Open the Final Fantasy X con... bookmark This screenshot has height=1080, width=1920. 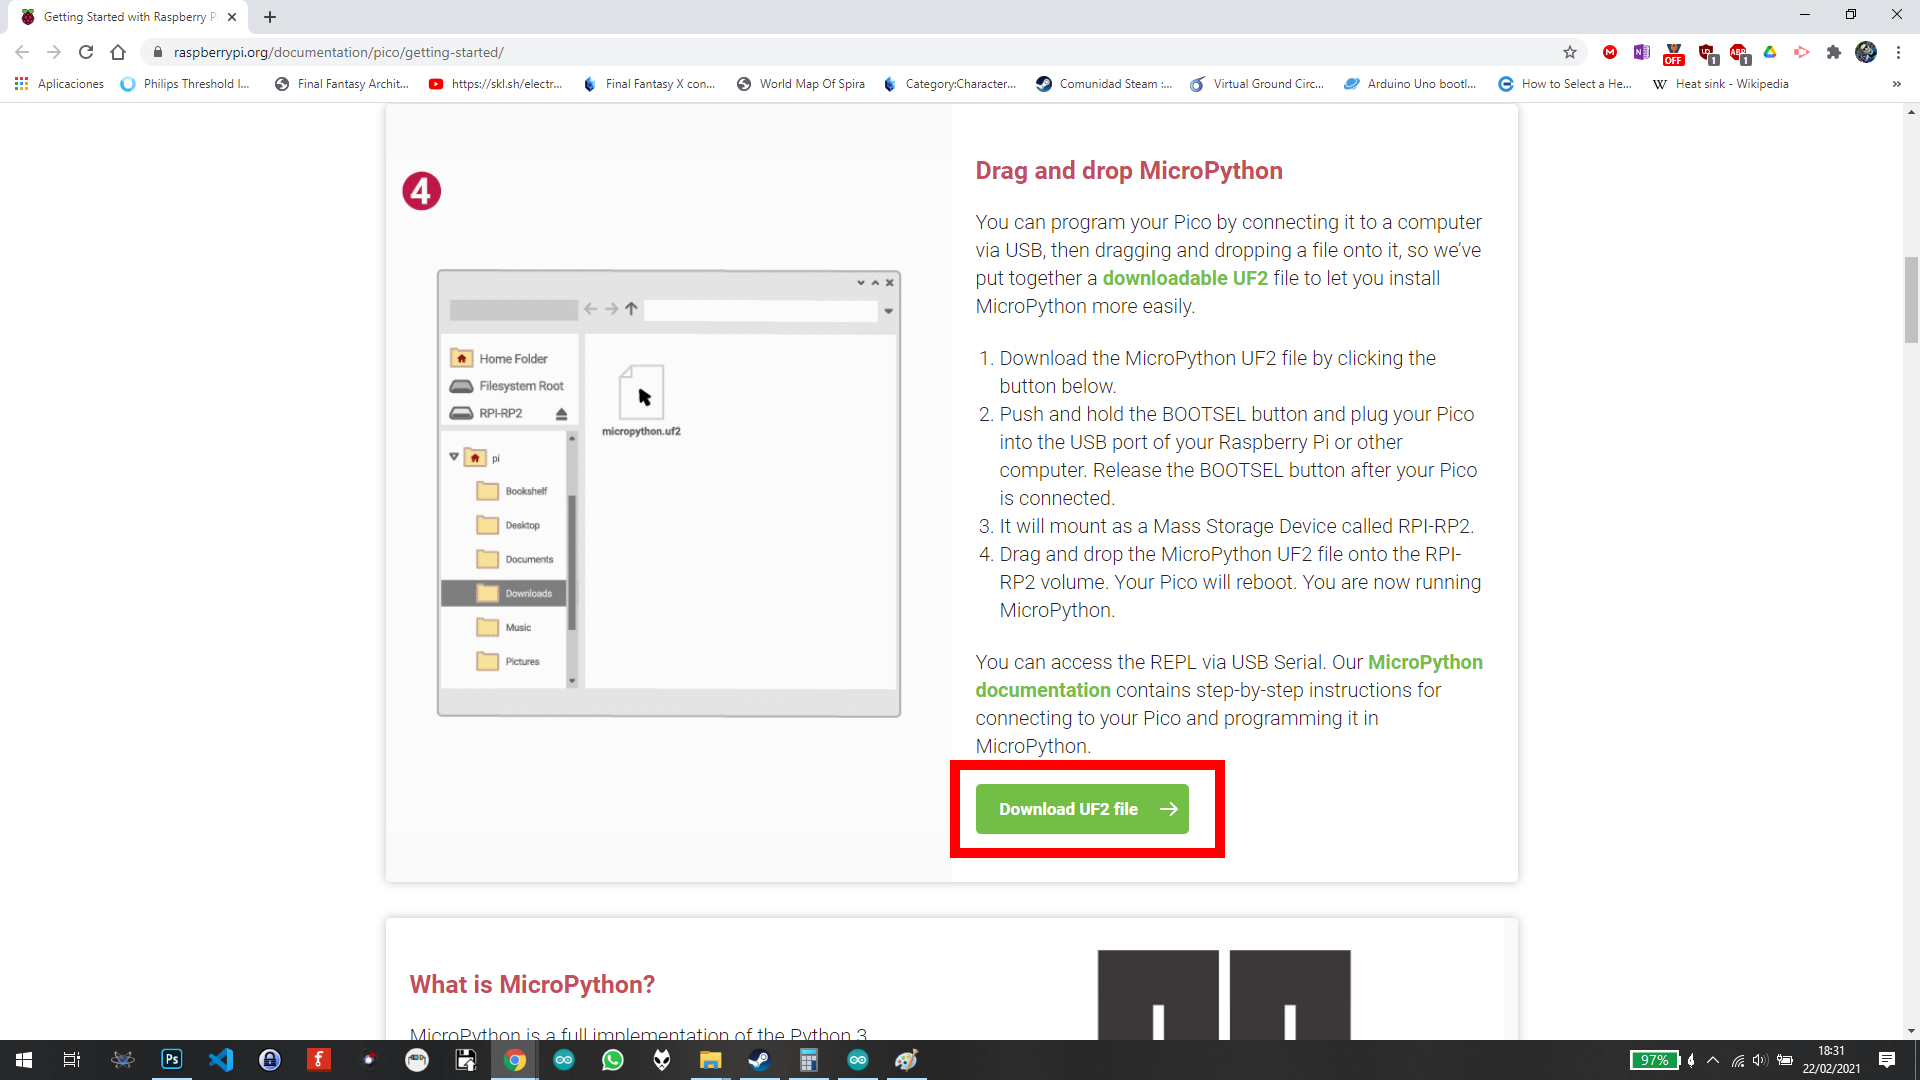pos(650,84)
